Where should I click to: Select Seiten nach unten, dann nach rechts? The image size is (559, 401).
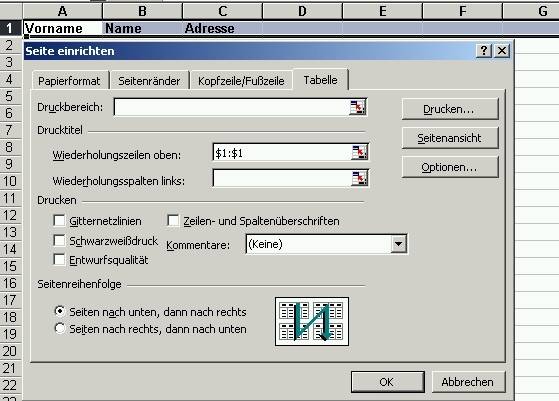(60, 311)
